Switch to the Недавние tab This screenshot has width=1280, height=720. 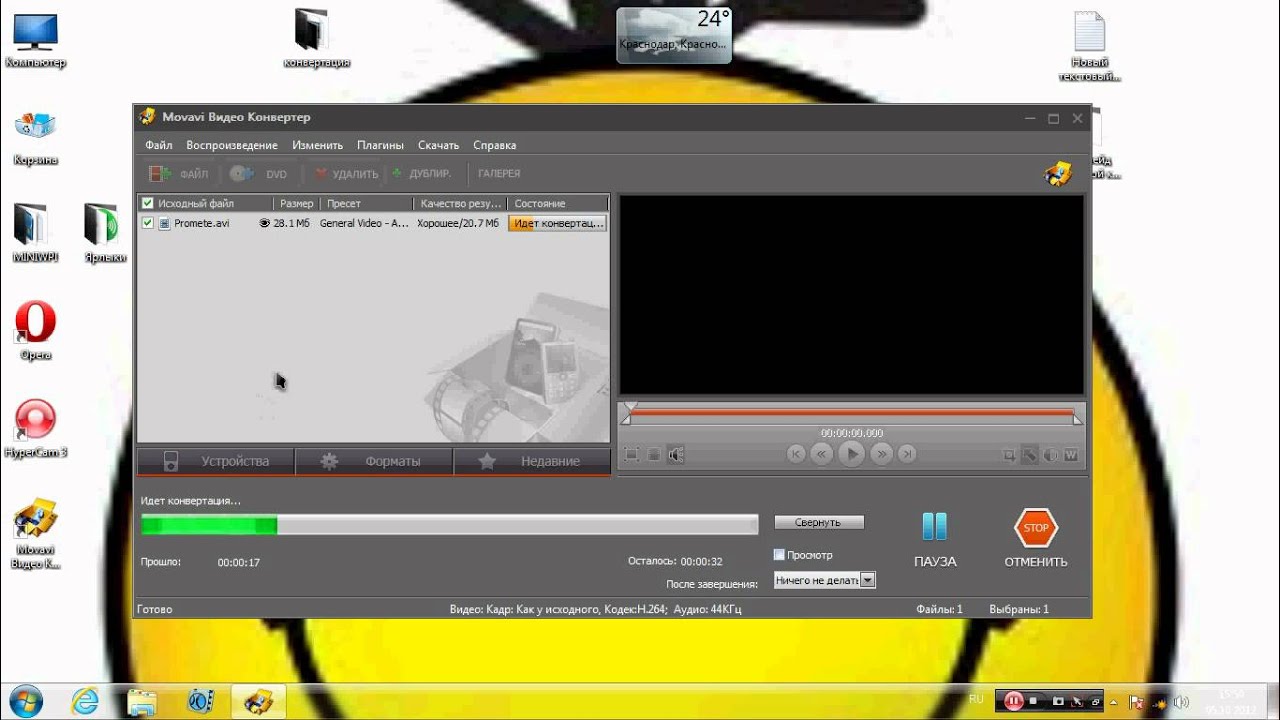(x=532, y=461)
